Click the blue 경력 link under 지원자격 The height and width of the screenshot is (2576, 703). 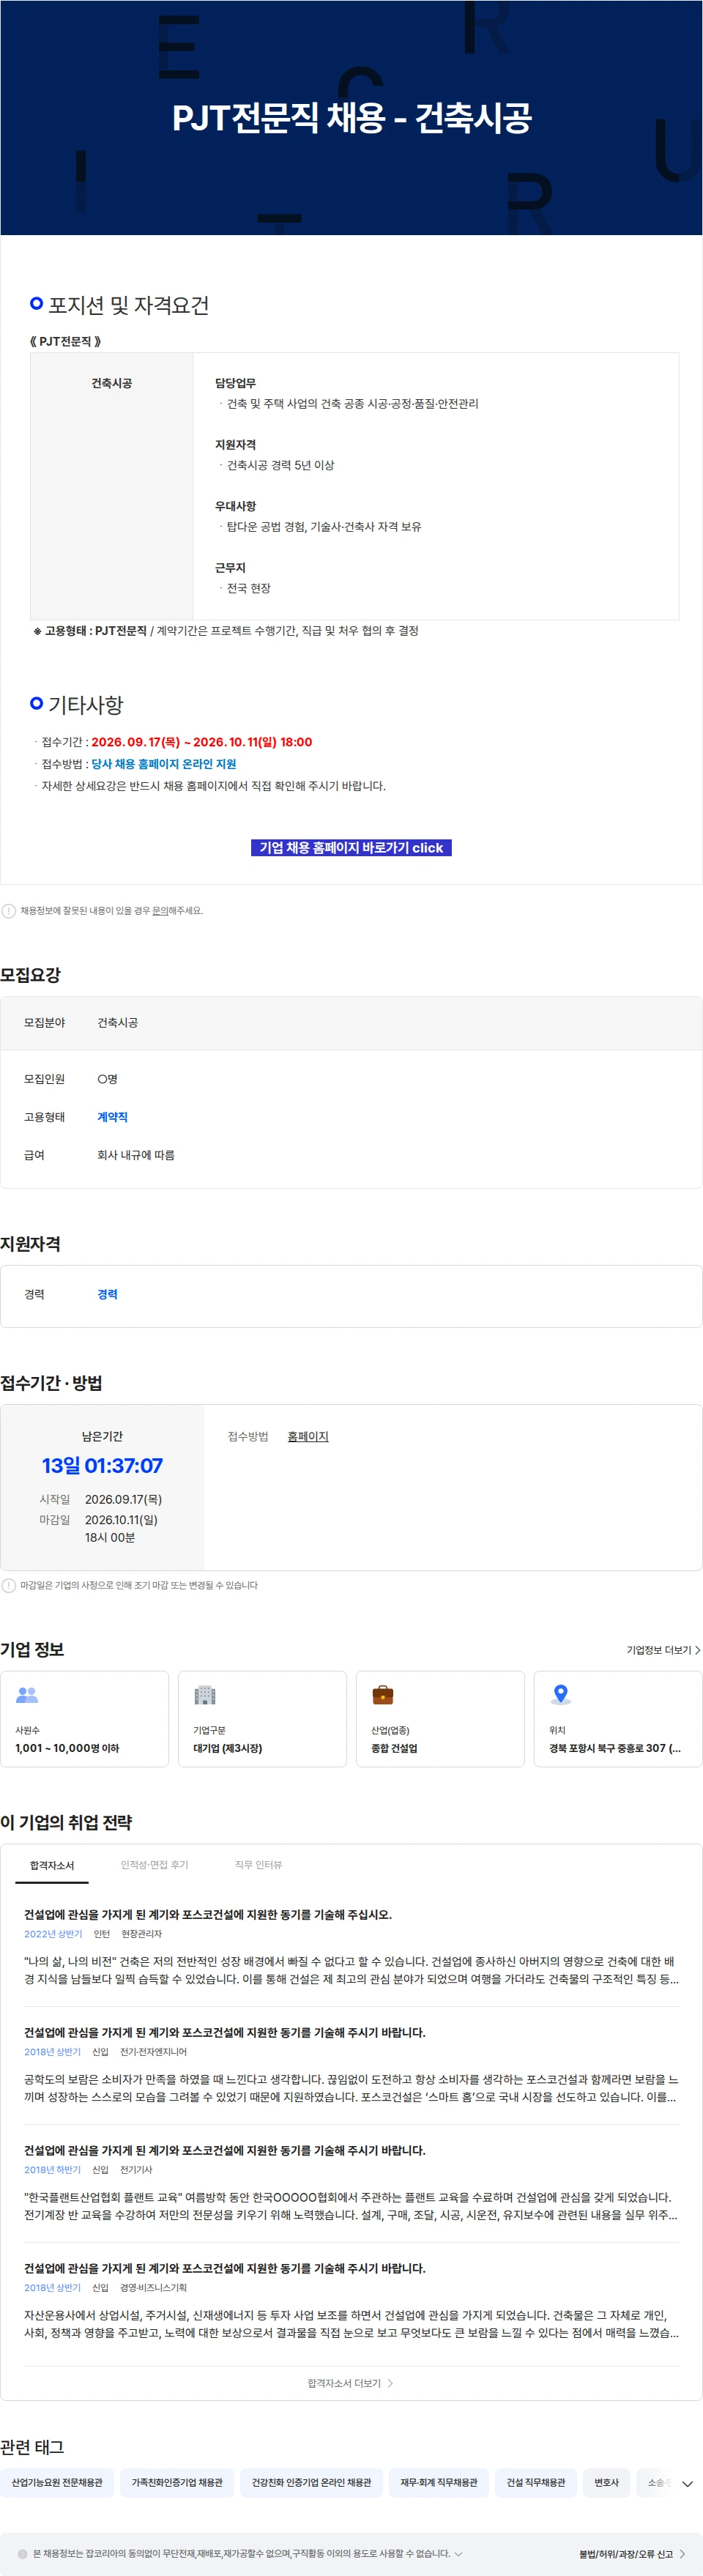(107, 1294)
